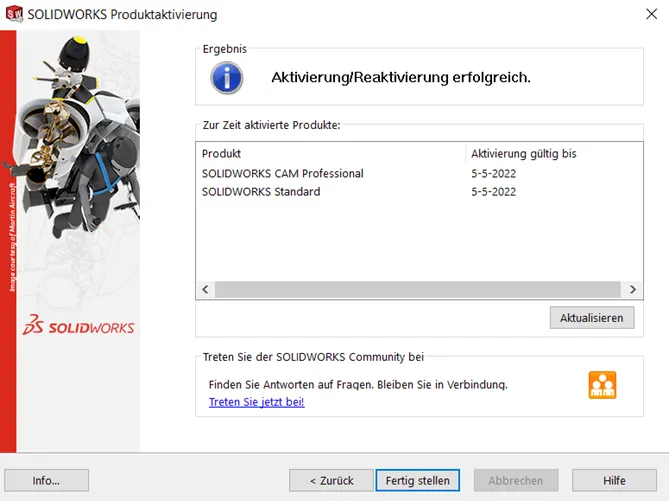Go back with the Zurück button
Image resolution: width=669 pixels, height=501 pixels.
tap(332, 481)
